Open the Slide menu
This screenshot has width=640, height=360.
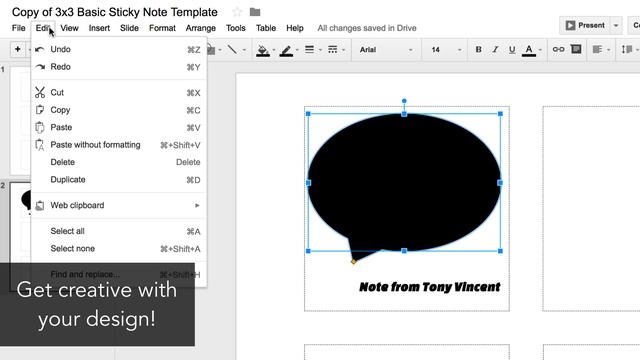tap(129, 28)
